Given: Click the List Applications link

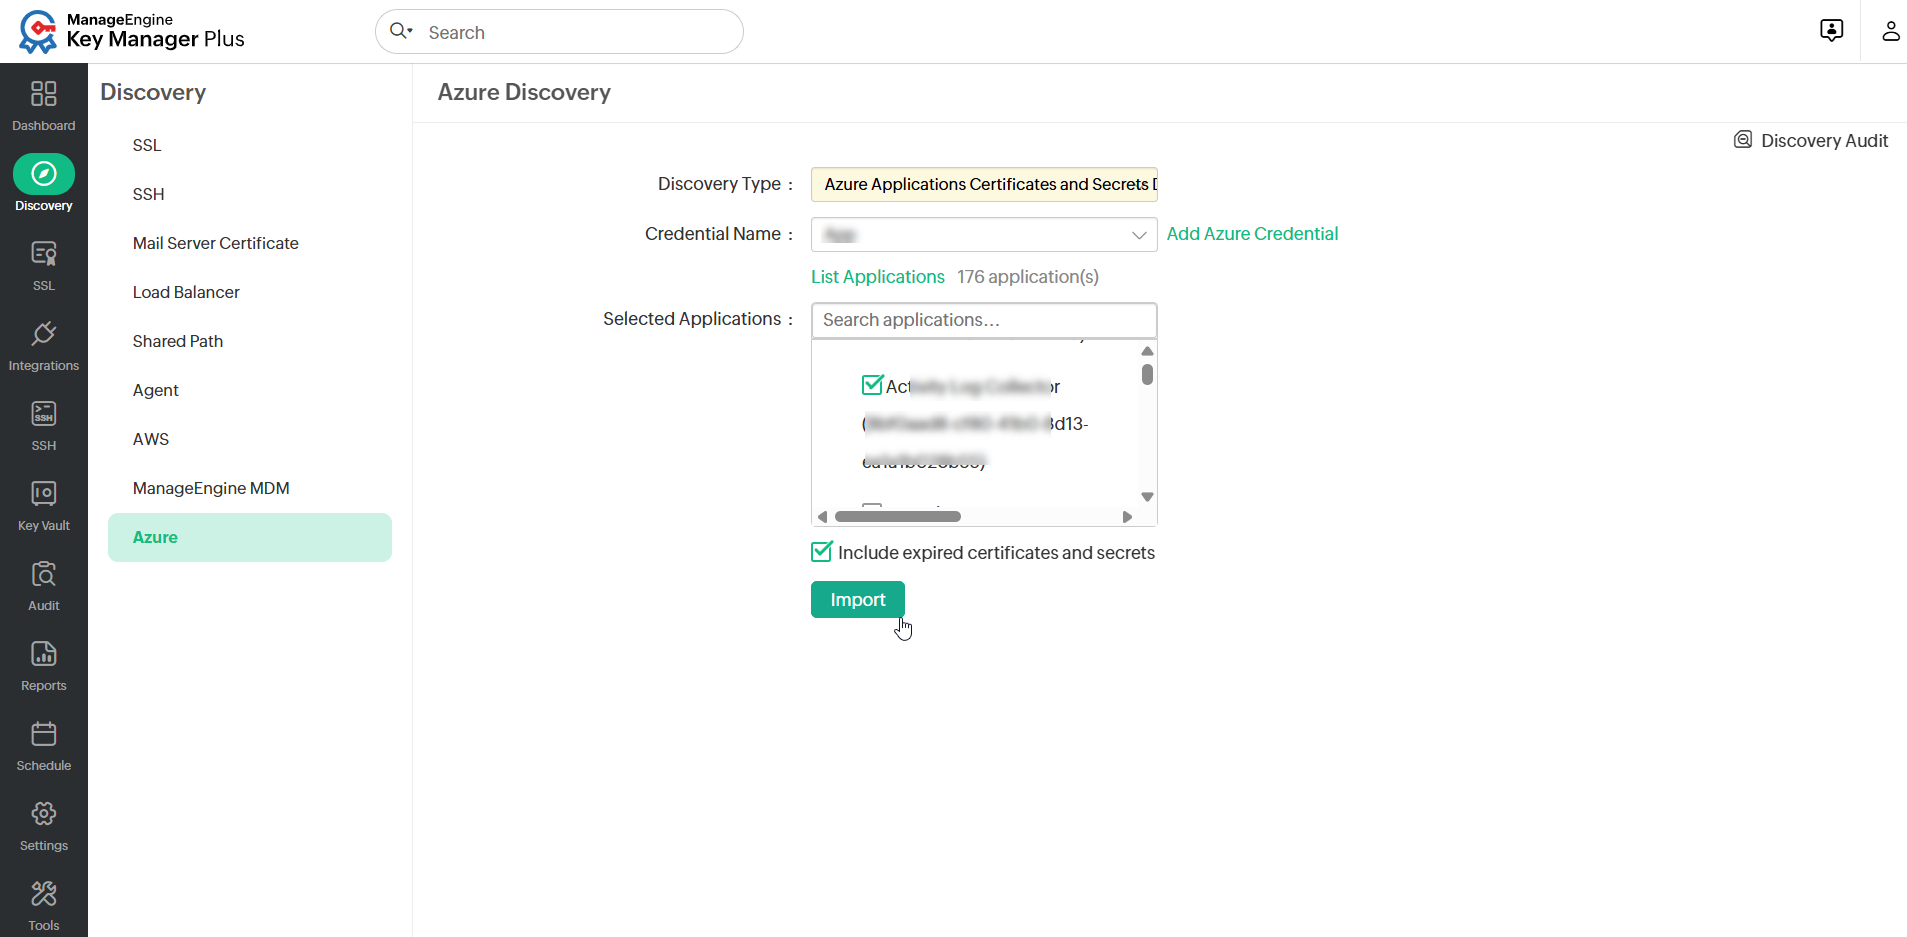Looking at the screenshot, I should tap(878, 277).
